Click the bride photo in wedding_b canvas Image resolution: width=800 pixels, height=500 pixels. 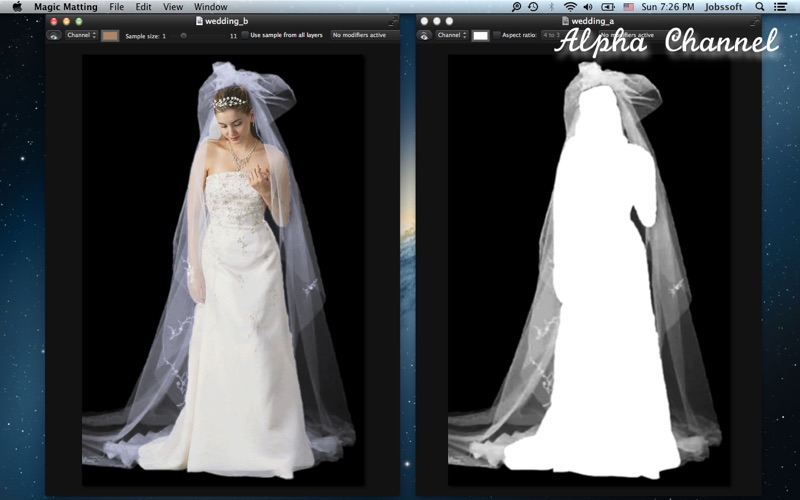[223, 270]
